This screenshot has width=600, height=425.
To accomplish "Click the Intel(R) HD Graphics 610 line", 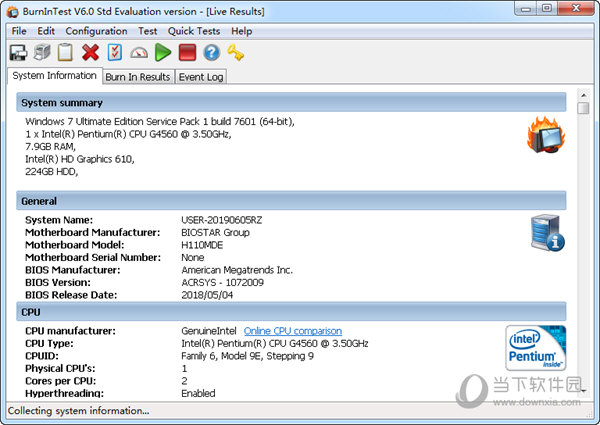I will 80,159.
